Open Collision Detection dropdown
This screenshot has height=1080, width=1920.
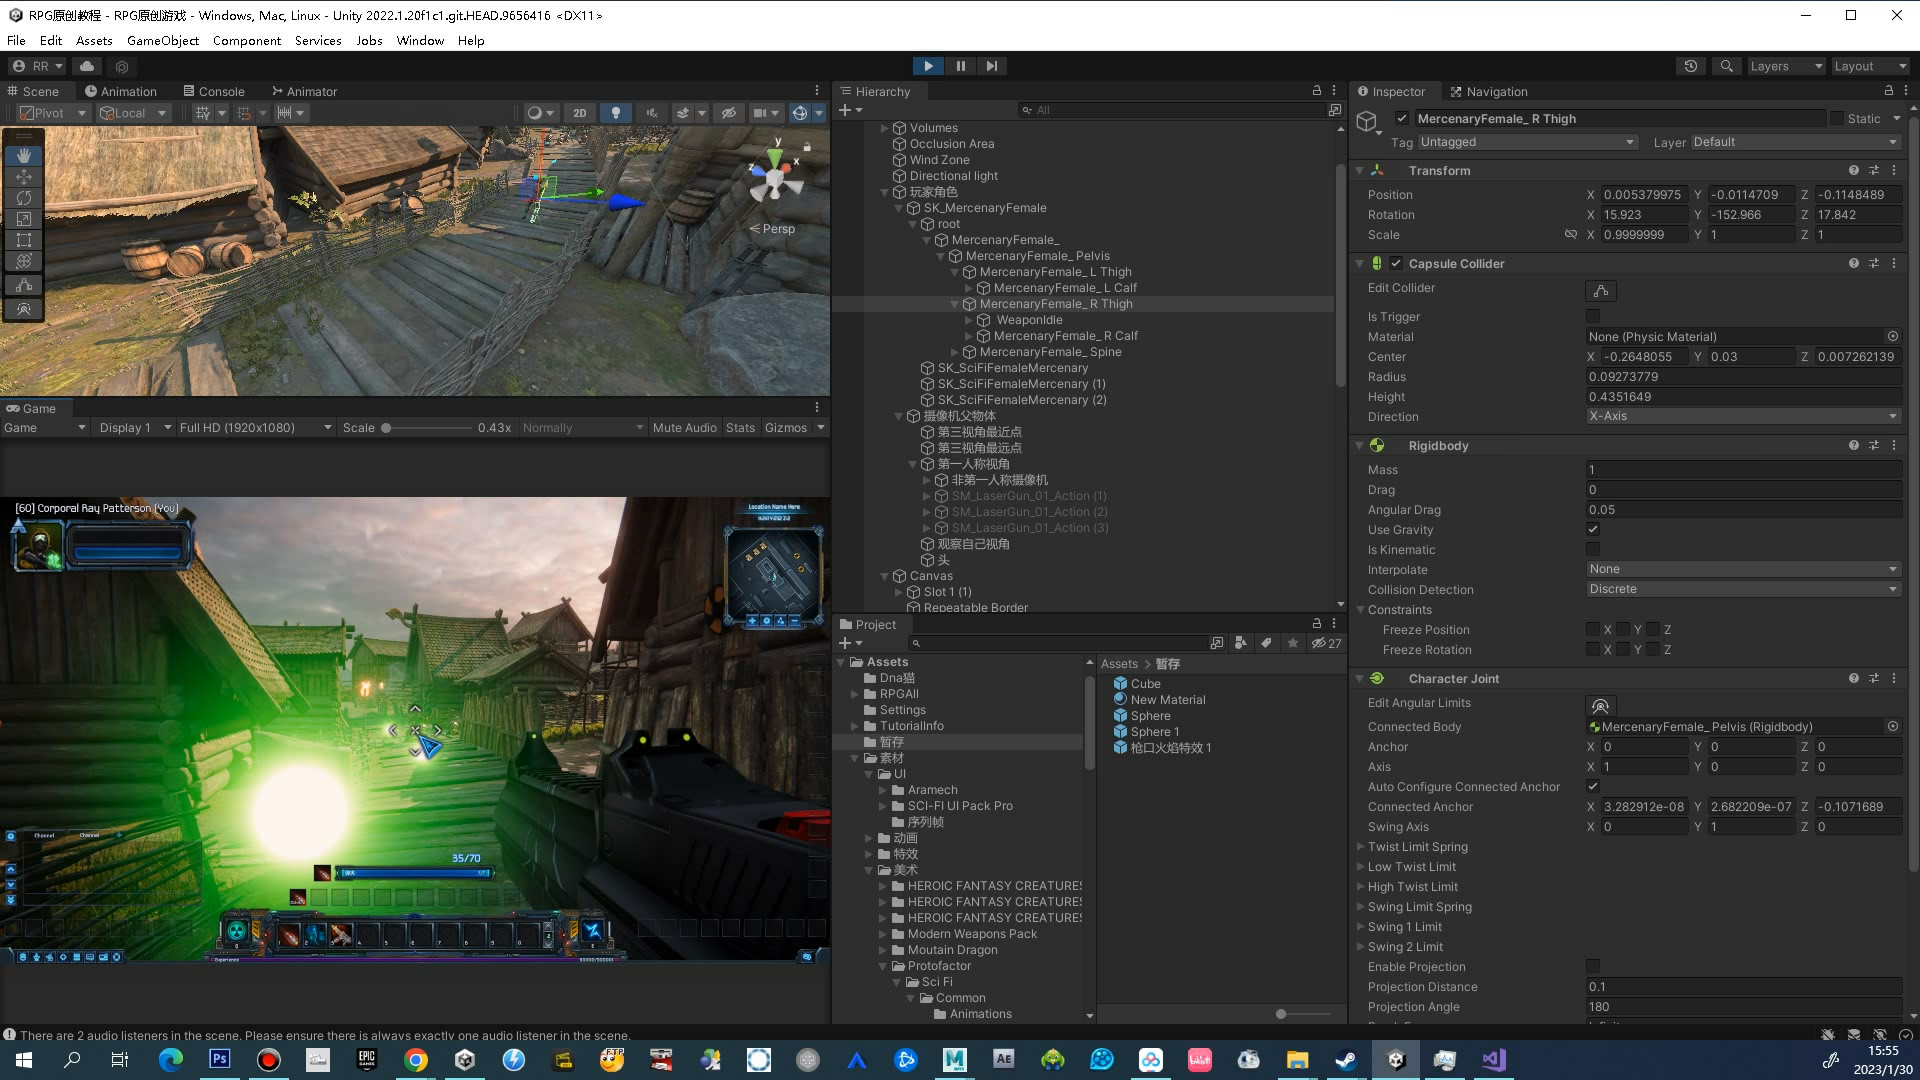(1742, 589)
